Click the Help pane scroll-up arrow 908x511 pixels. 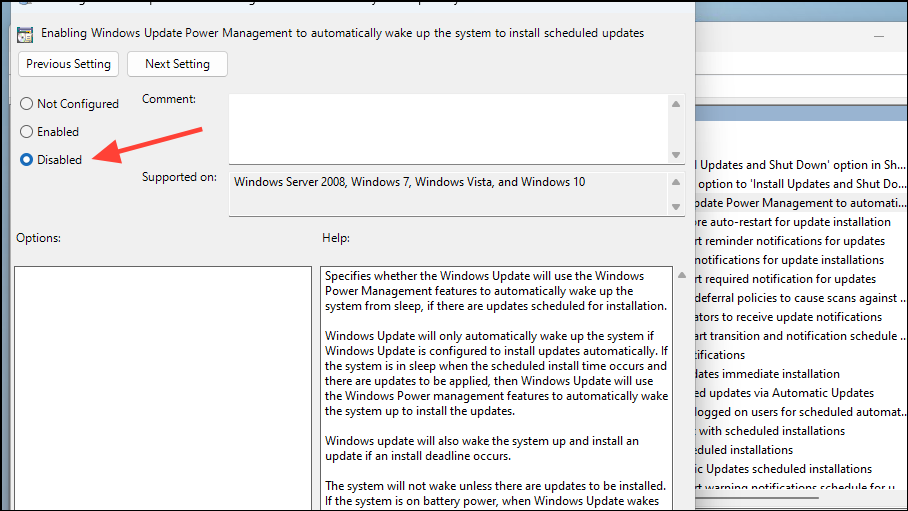point(682,275)
